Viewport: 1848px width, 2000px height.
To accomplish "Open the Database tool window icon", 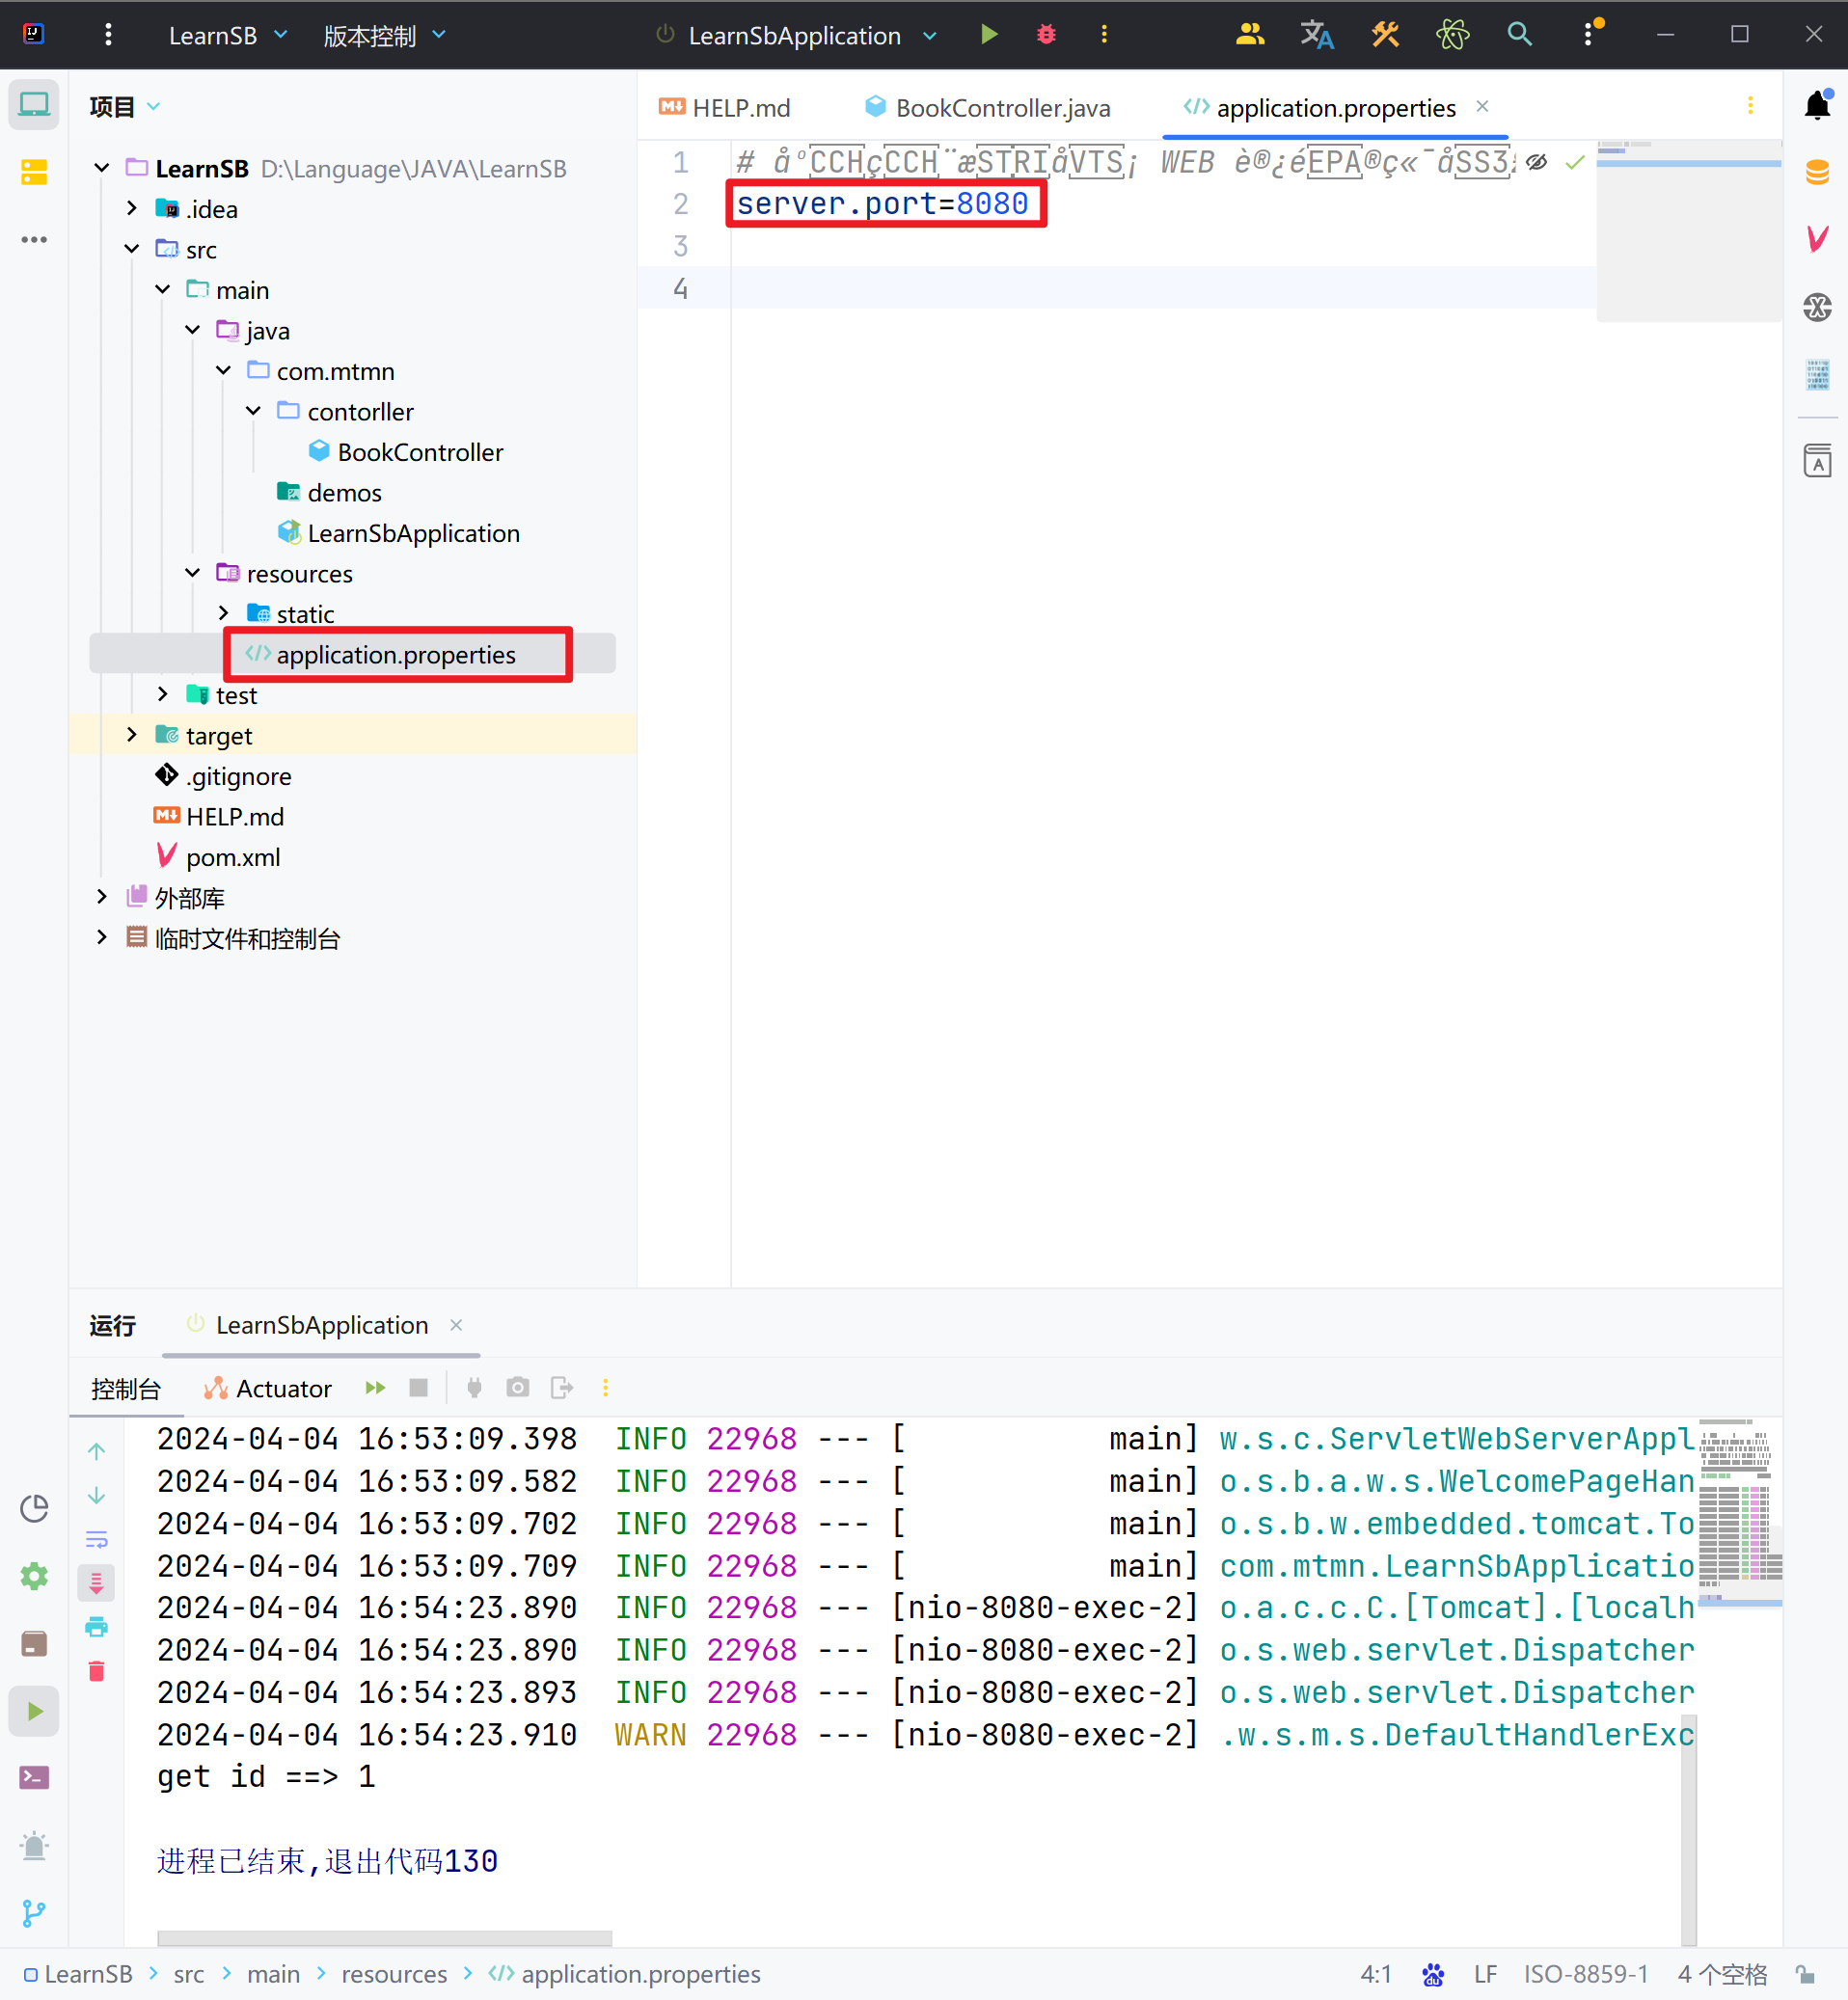I will pyautogui.click(x=1816, y=172).
